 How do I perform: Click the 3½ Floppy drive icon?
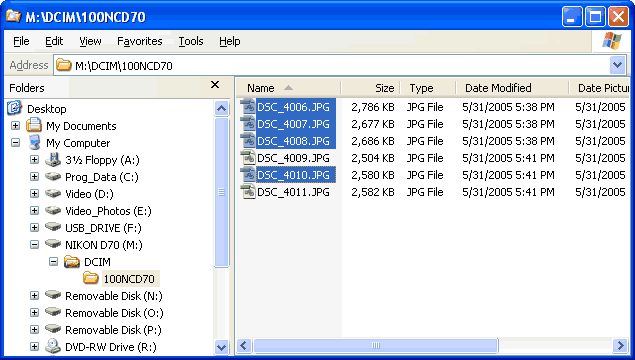(53, 160)
